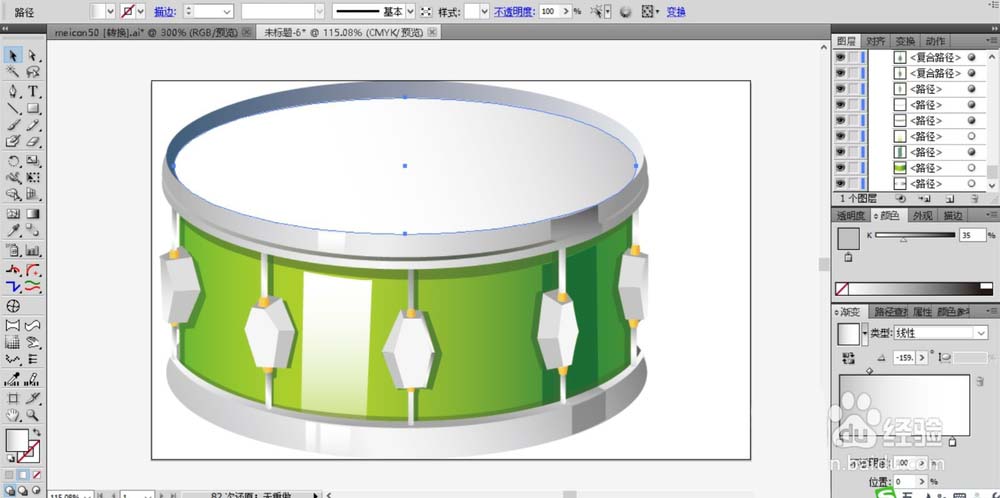
Task: Set toolbox fill mode to Gradient
Action: pyautogui.click(x=23, y=475)
